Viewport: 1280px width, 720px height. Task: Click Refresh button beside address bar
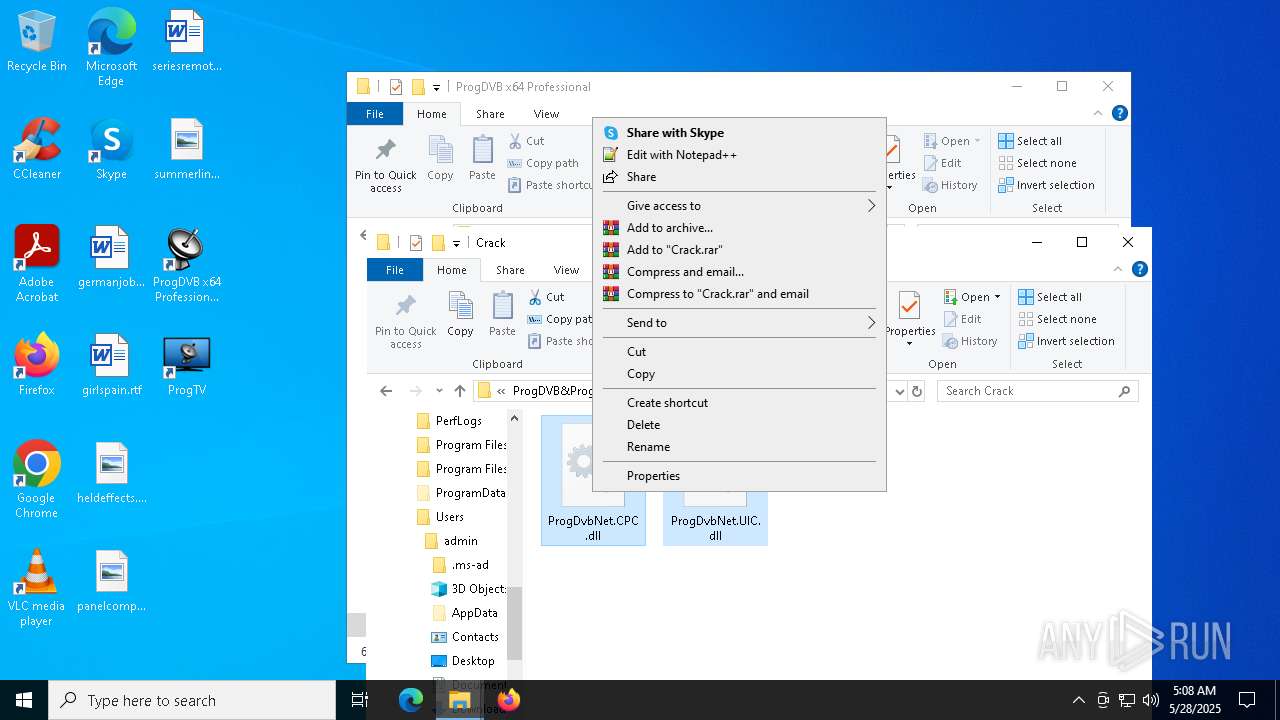(x=917, y=391)
